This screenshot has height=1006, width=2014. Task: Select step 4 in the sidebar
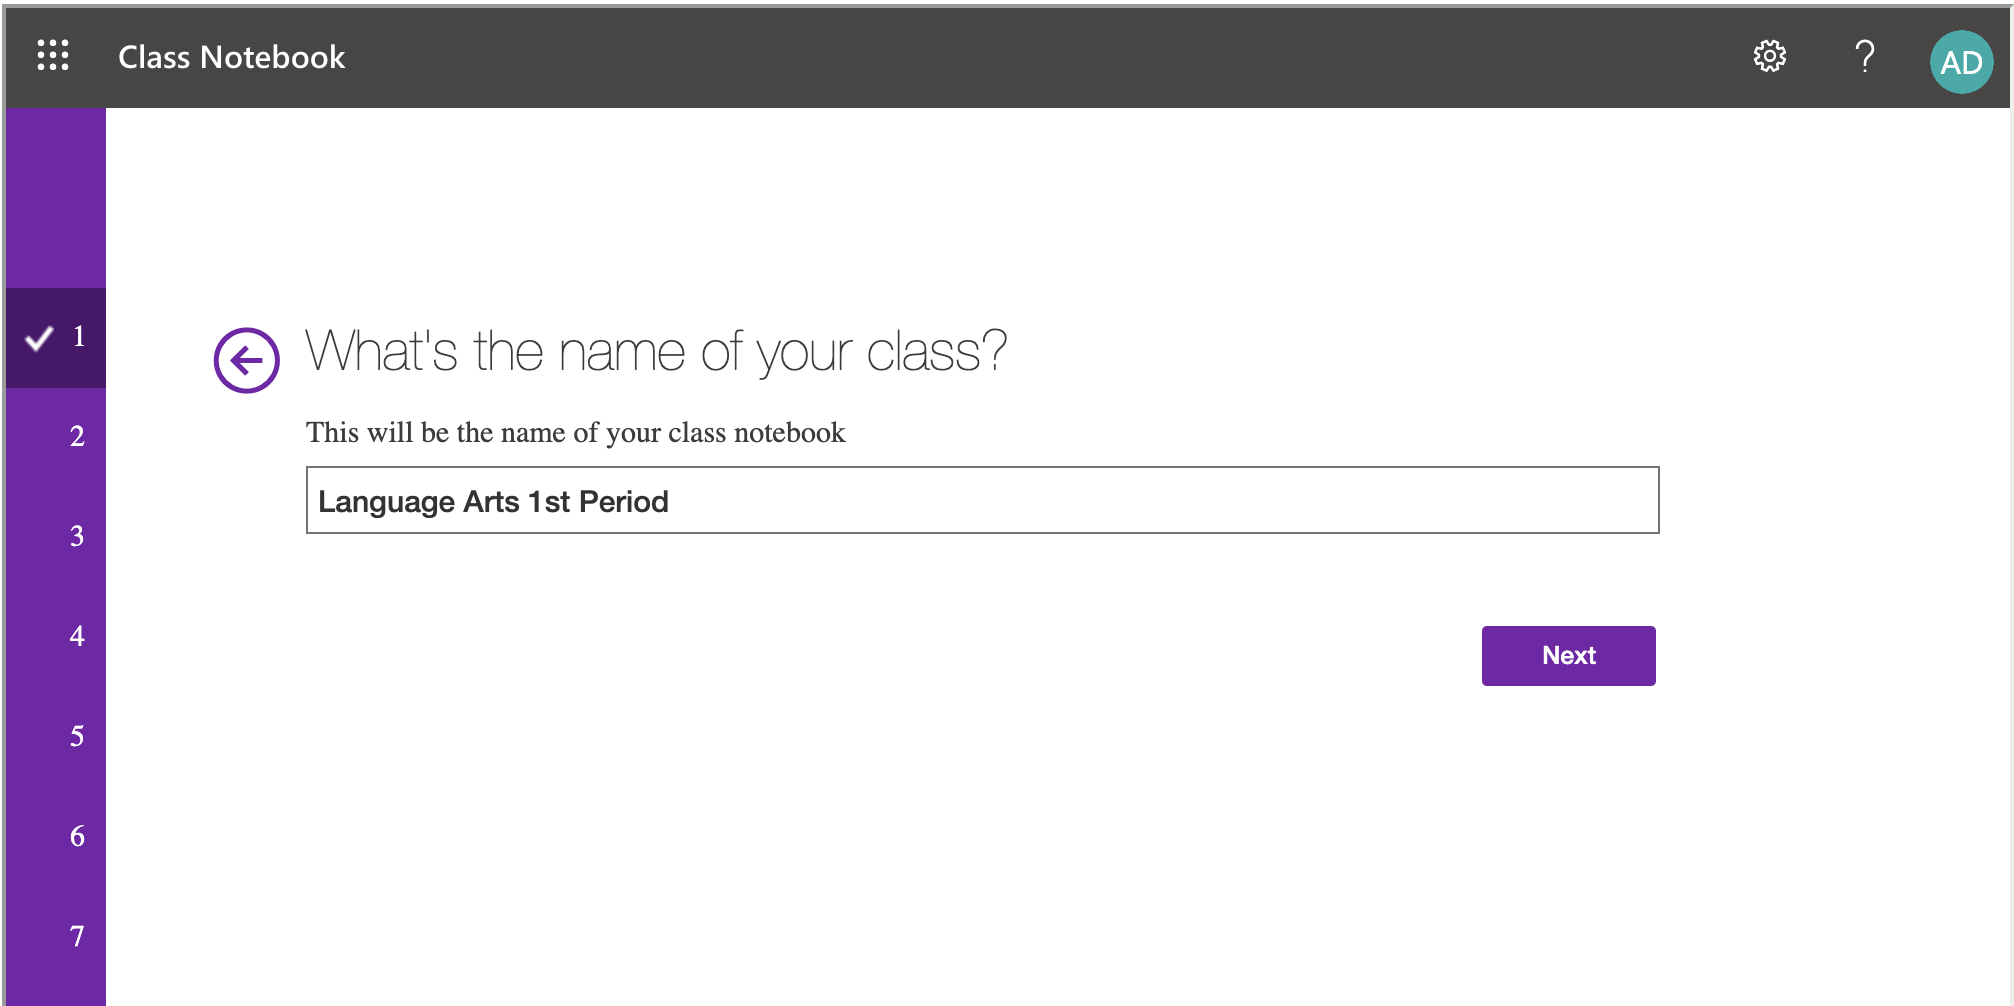click(x=77, y=636)
